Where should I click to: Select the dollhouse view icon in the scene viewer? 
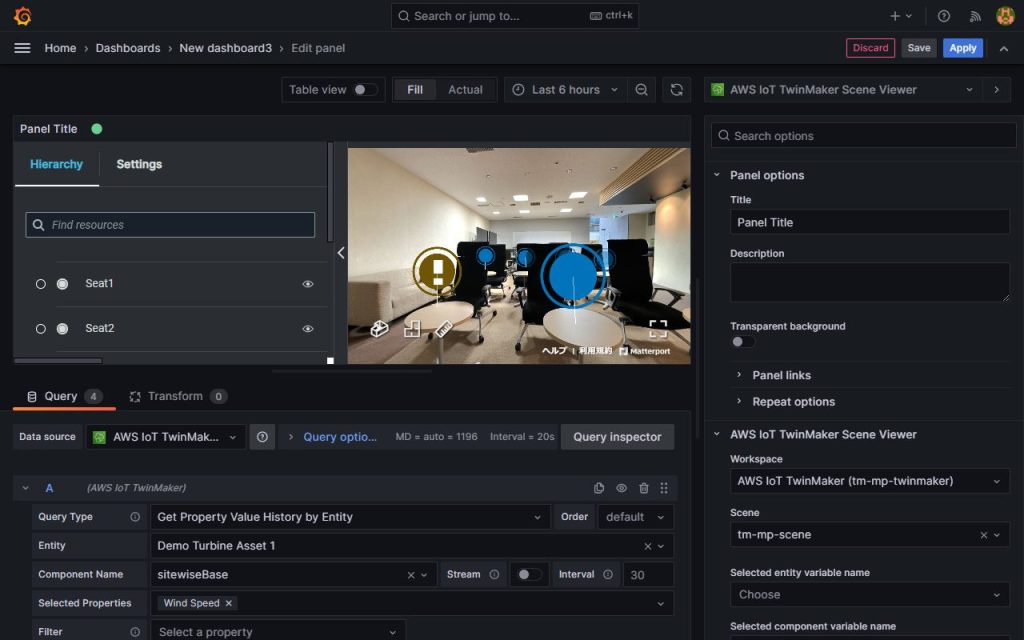[380, 327]
